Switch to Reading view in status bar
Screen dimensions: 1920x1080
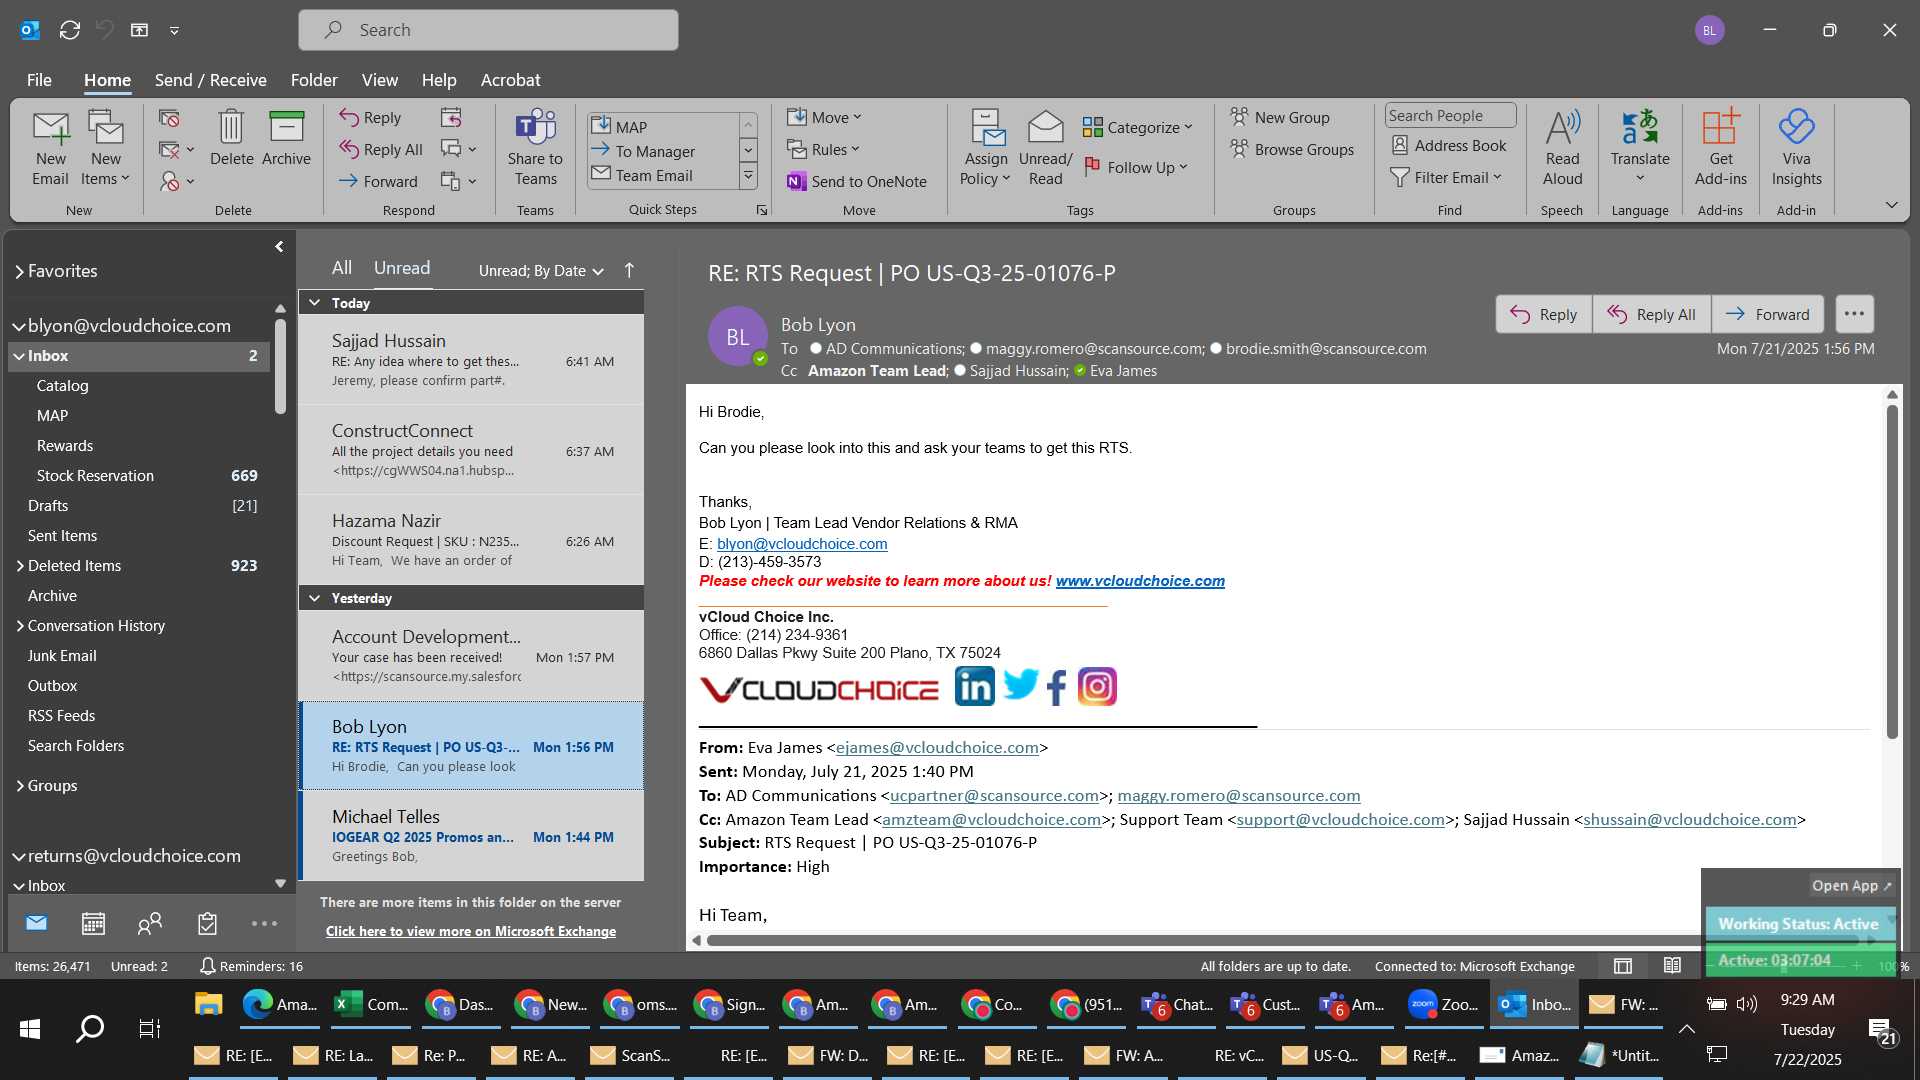click(1672, 966)
